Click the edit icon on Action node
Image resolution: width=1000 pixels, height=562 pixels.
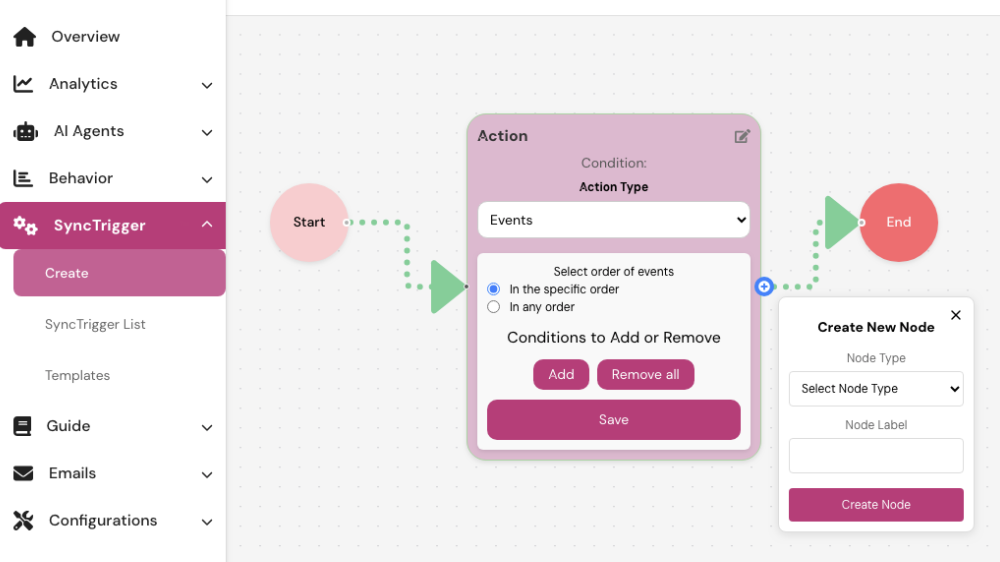click(742, 136)
